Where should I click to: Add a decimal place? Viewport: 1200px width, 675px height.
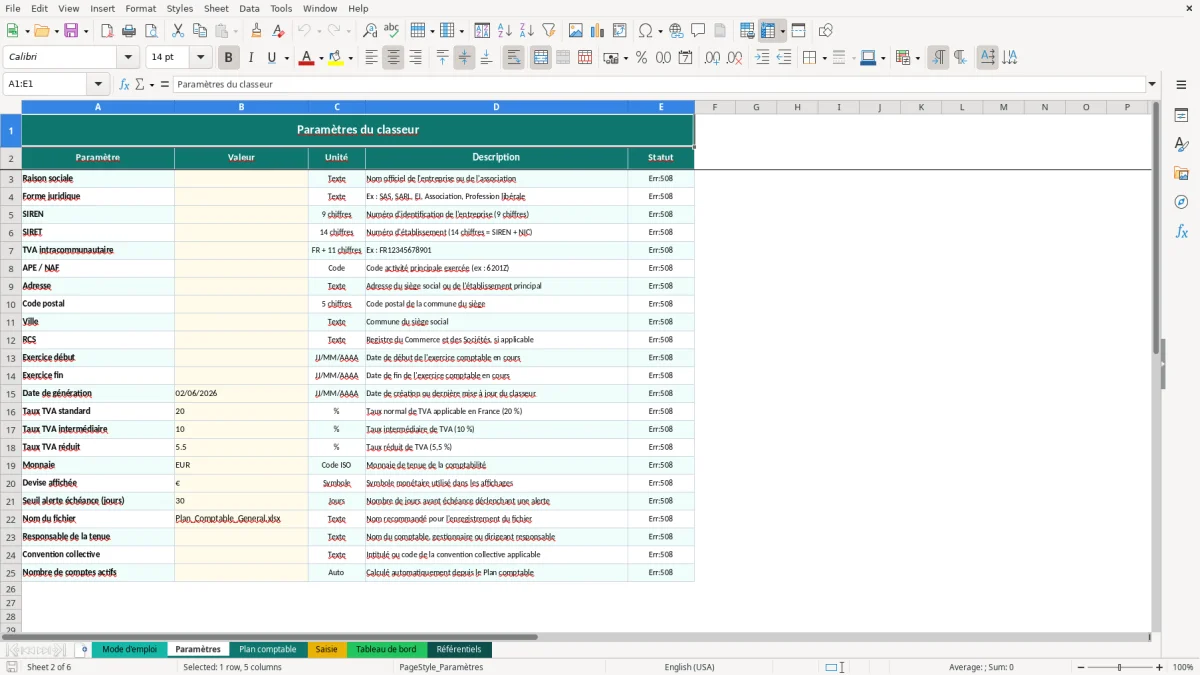(x=712, y=58)
